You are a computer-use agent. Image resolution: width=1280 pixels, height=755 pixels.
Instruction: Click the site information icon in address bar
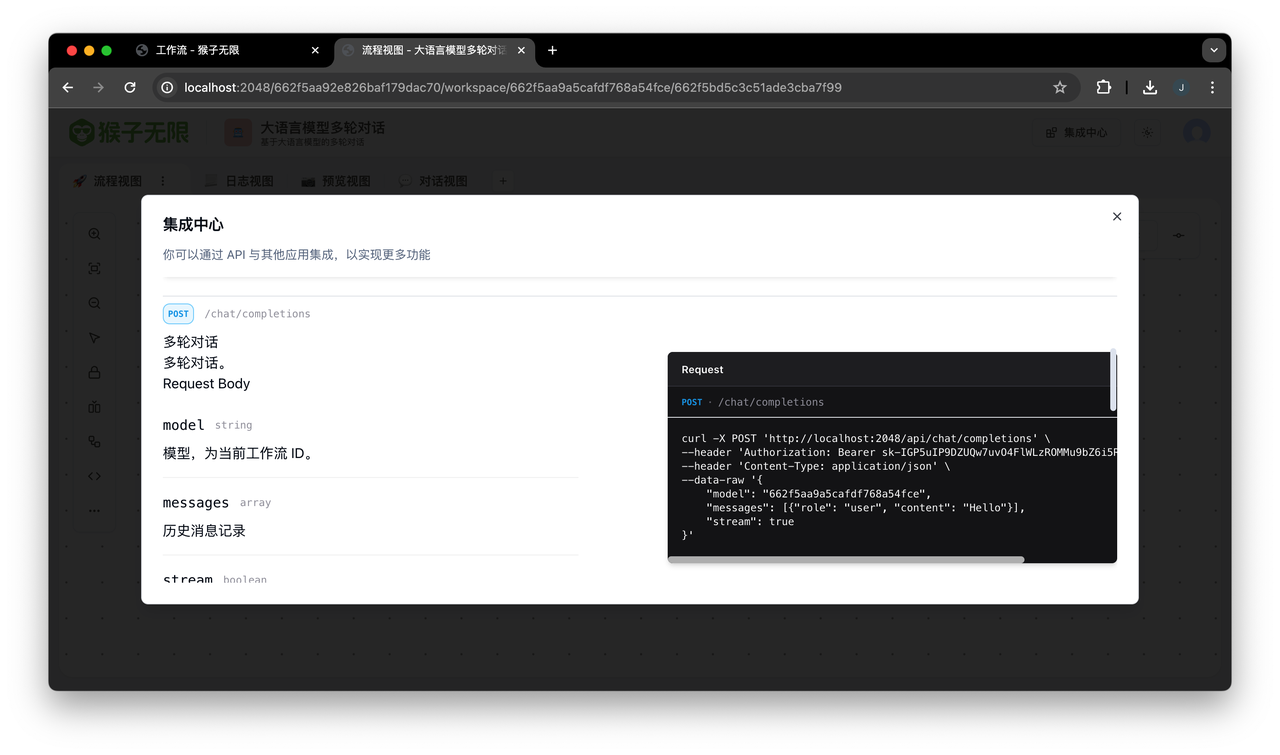(167, 88)
